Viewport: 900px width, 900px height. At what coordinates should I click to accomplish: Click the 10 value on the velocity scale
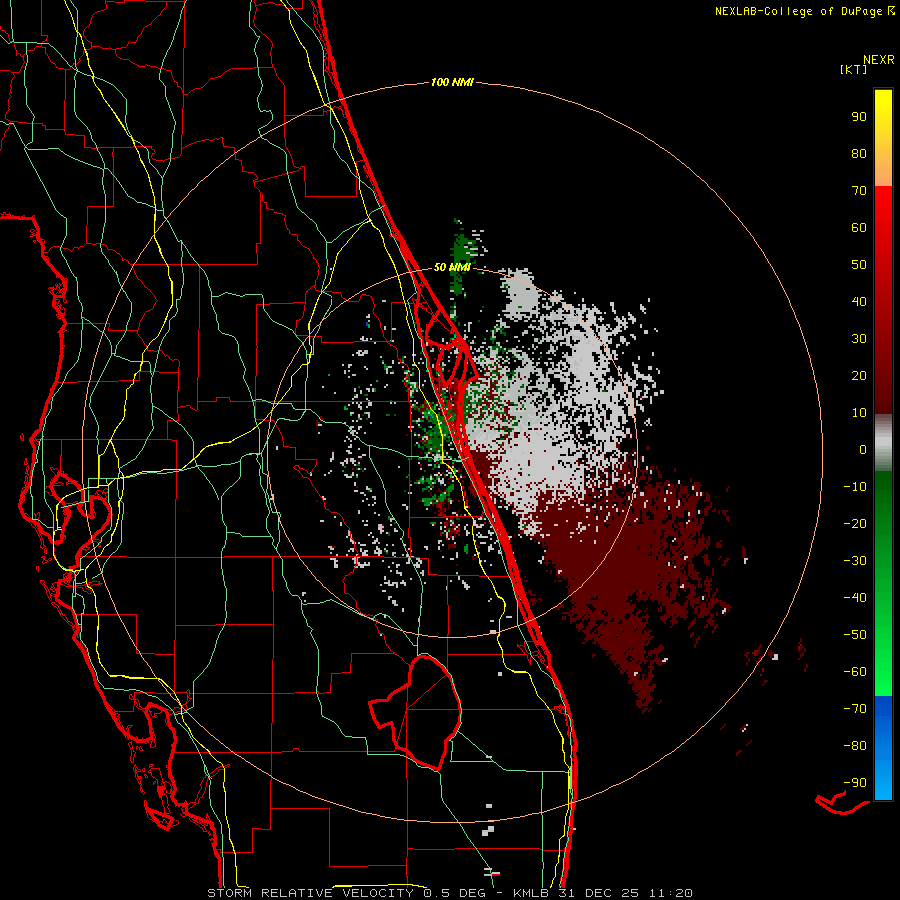pyautogui.click(x=859, y=413)
